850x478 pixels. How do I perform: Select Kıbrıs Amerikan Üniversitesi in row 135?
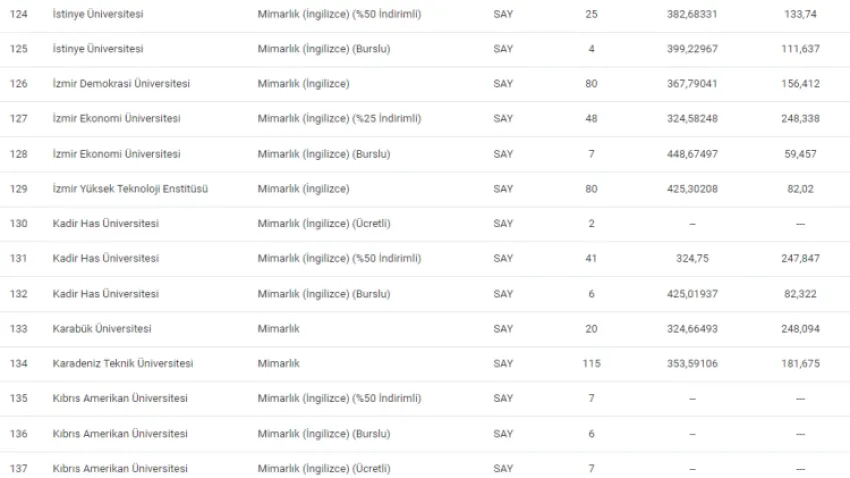pyautogui.click(x=120, y=398)
